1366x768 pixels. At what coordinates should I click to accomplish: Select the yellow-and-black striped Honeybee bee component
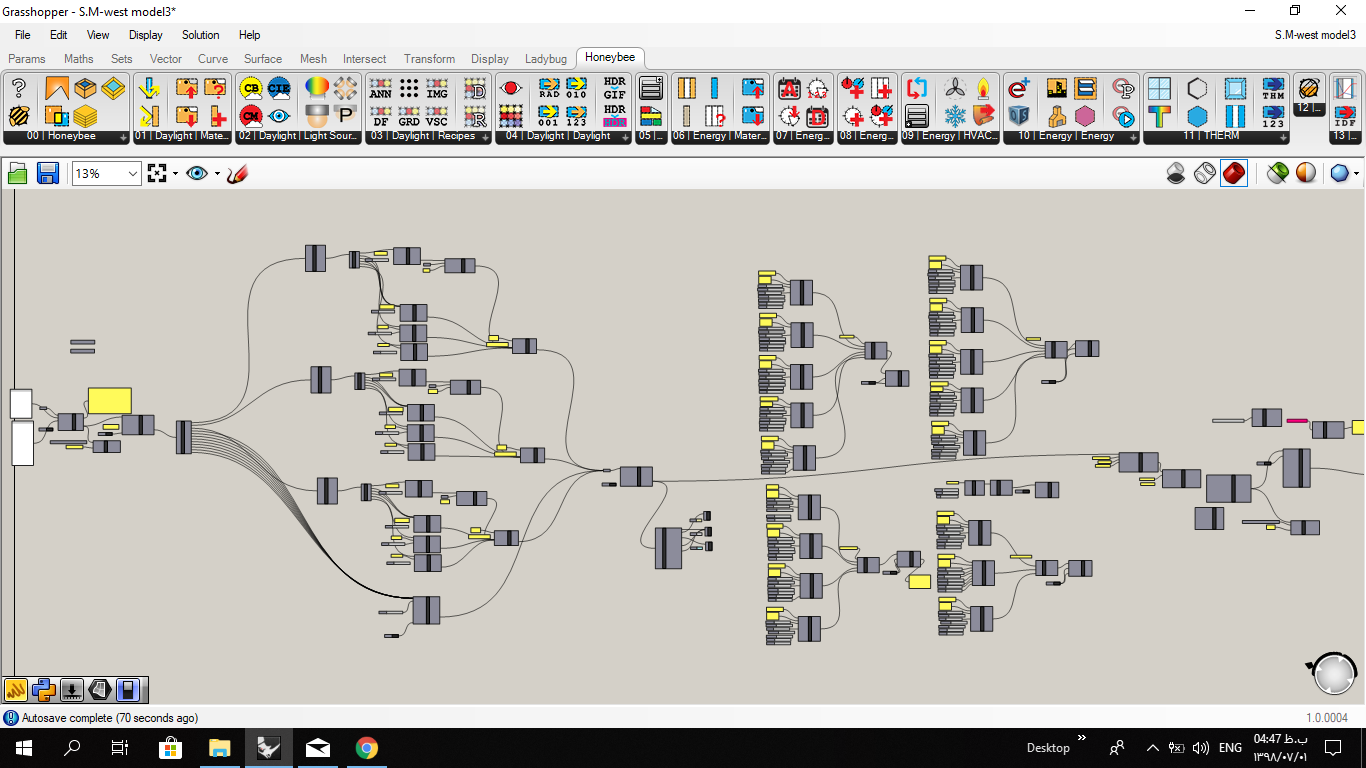[x=18, y=116]
